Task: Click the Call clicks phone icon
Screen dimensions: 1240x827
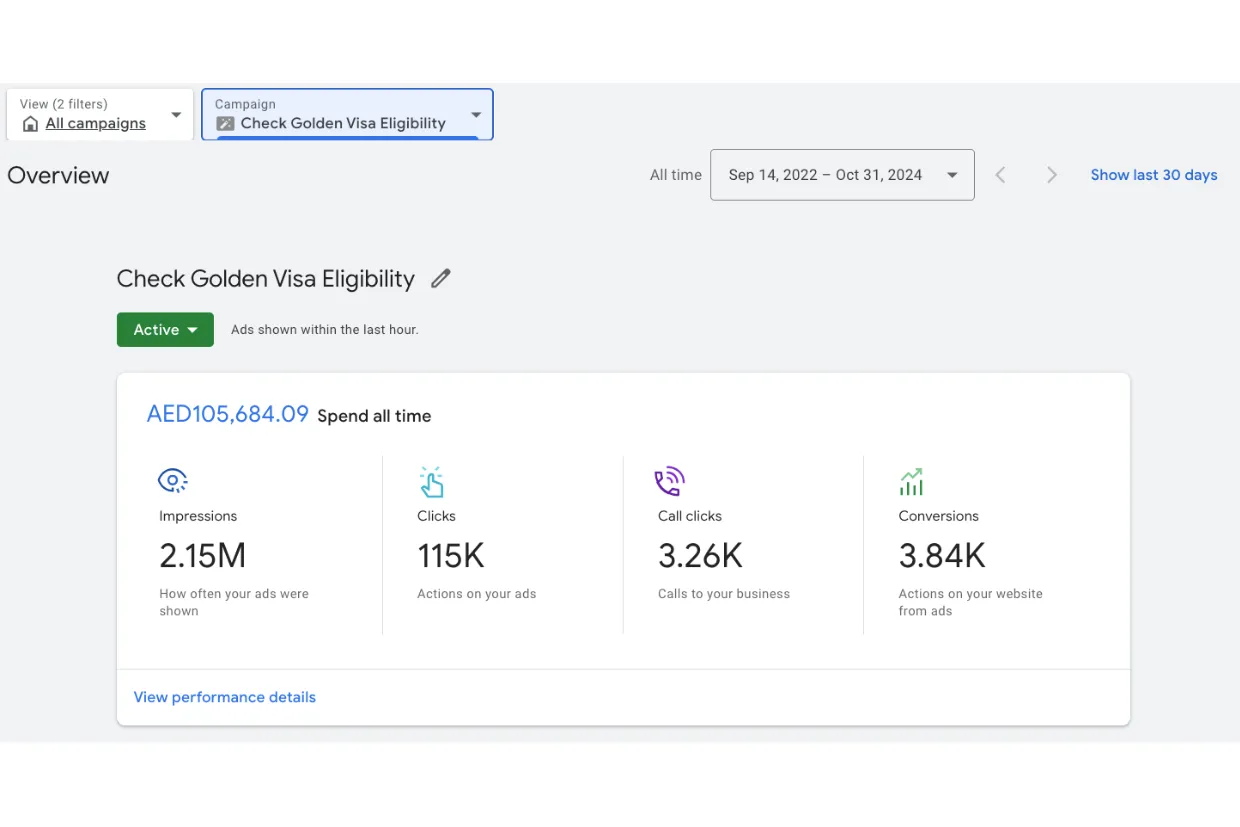Action: [x=670, y=482]
